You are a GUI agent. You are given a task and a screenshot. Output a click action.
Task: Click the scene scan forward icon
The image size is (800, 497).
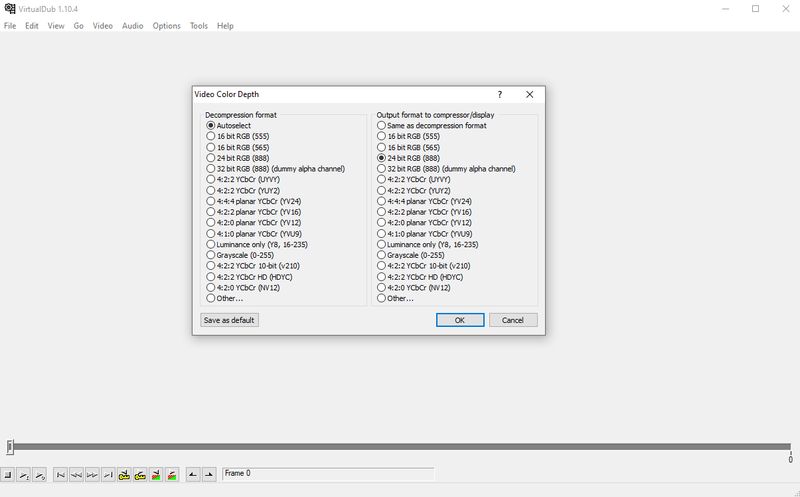pos(172,474)
